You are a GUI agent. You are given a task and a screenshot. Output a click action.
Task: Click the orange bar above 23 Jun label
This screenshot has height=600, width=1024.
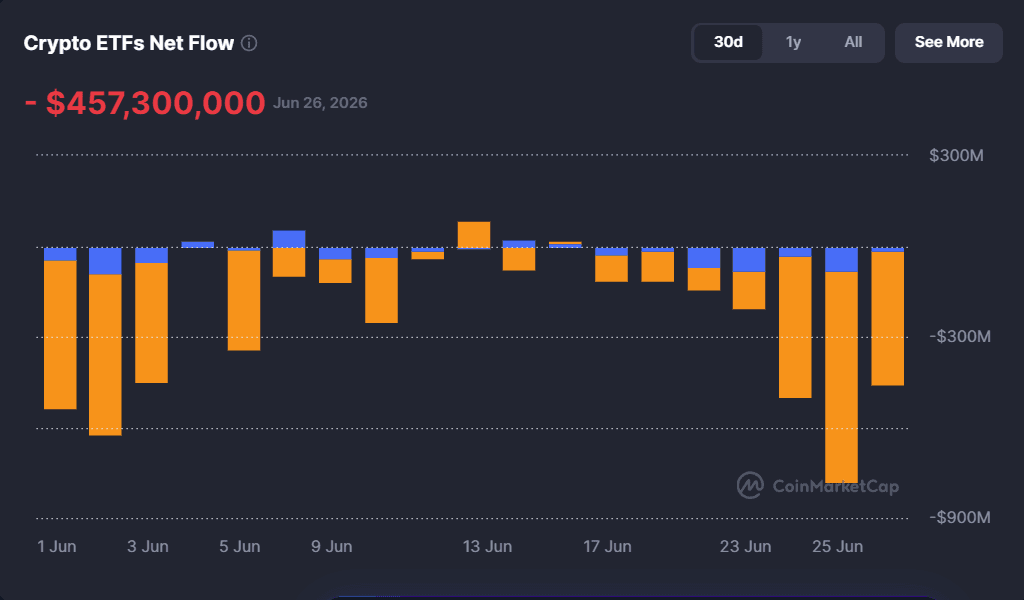749,291
